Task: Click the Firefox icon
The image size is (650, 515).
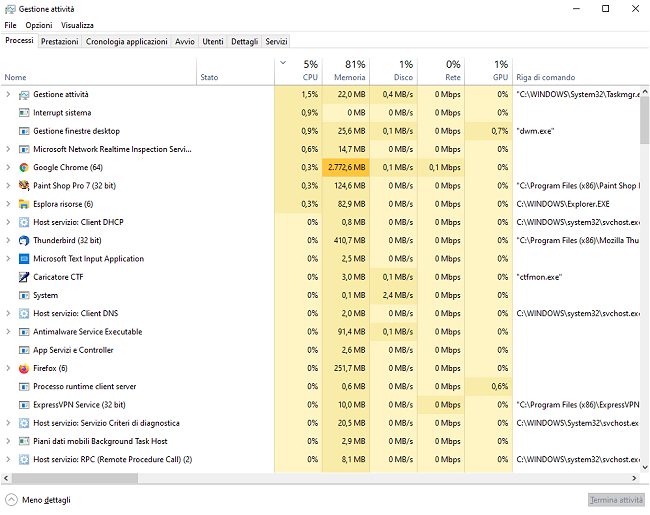Action: coord(24,368)
